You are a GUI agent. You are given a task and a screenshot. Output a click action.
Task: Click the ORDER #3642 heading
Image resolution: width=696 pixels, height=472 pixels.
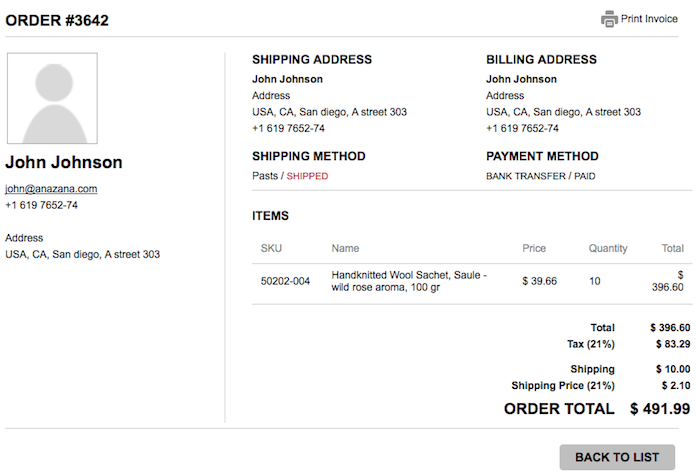point(57,20)
